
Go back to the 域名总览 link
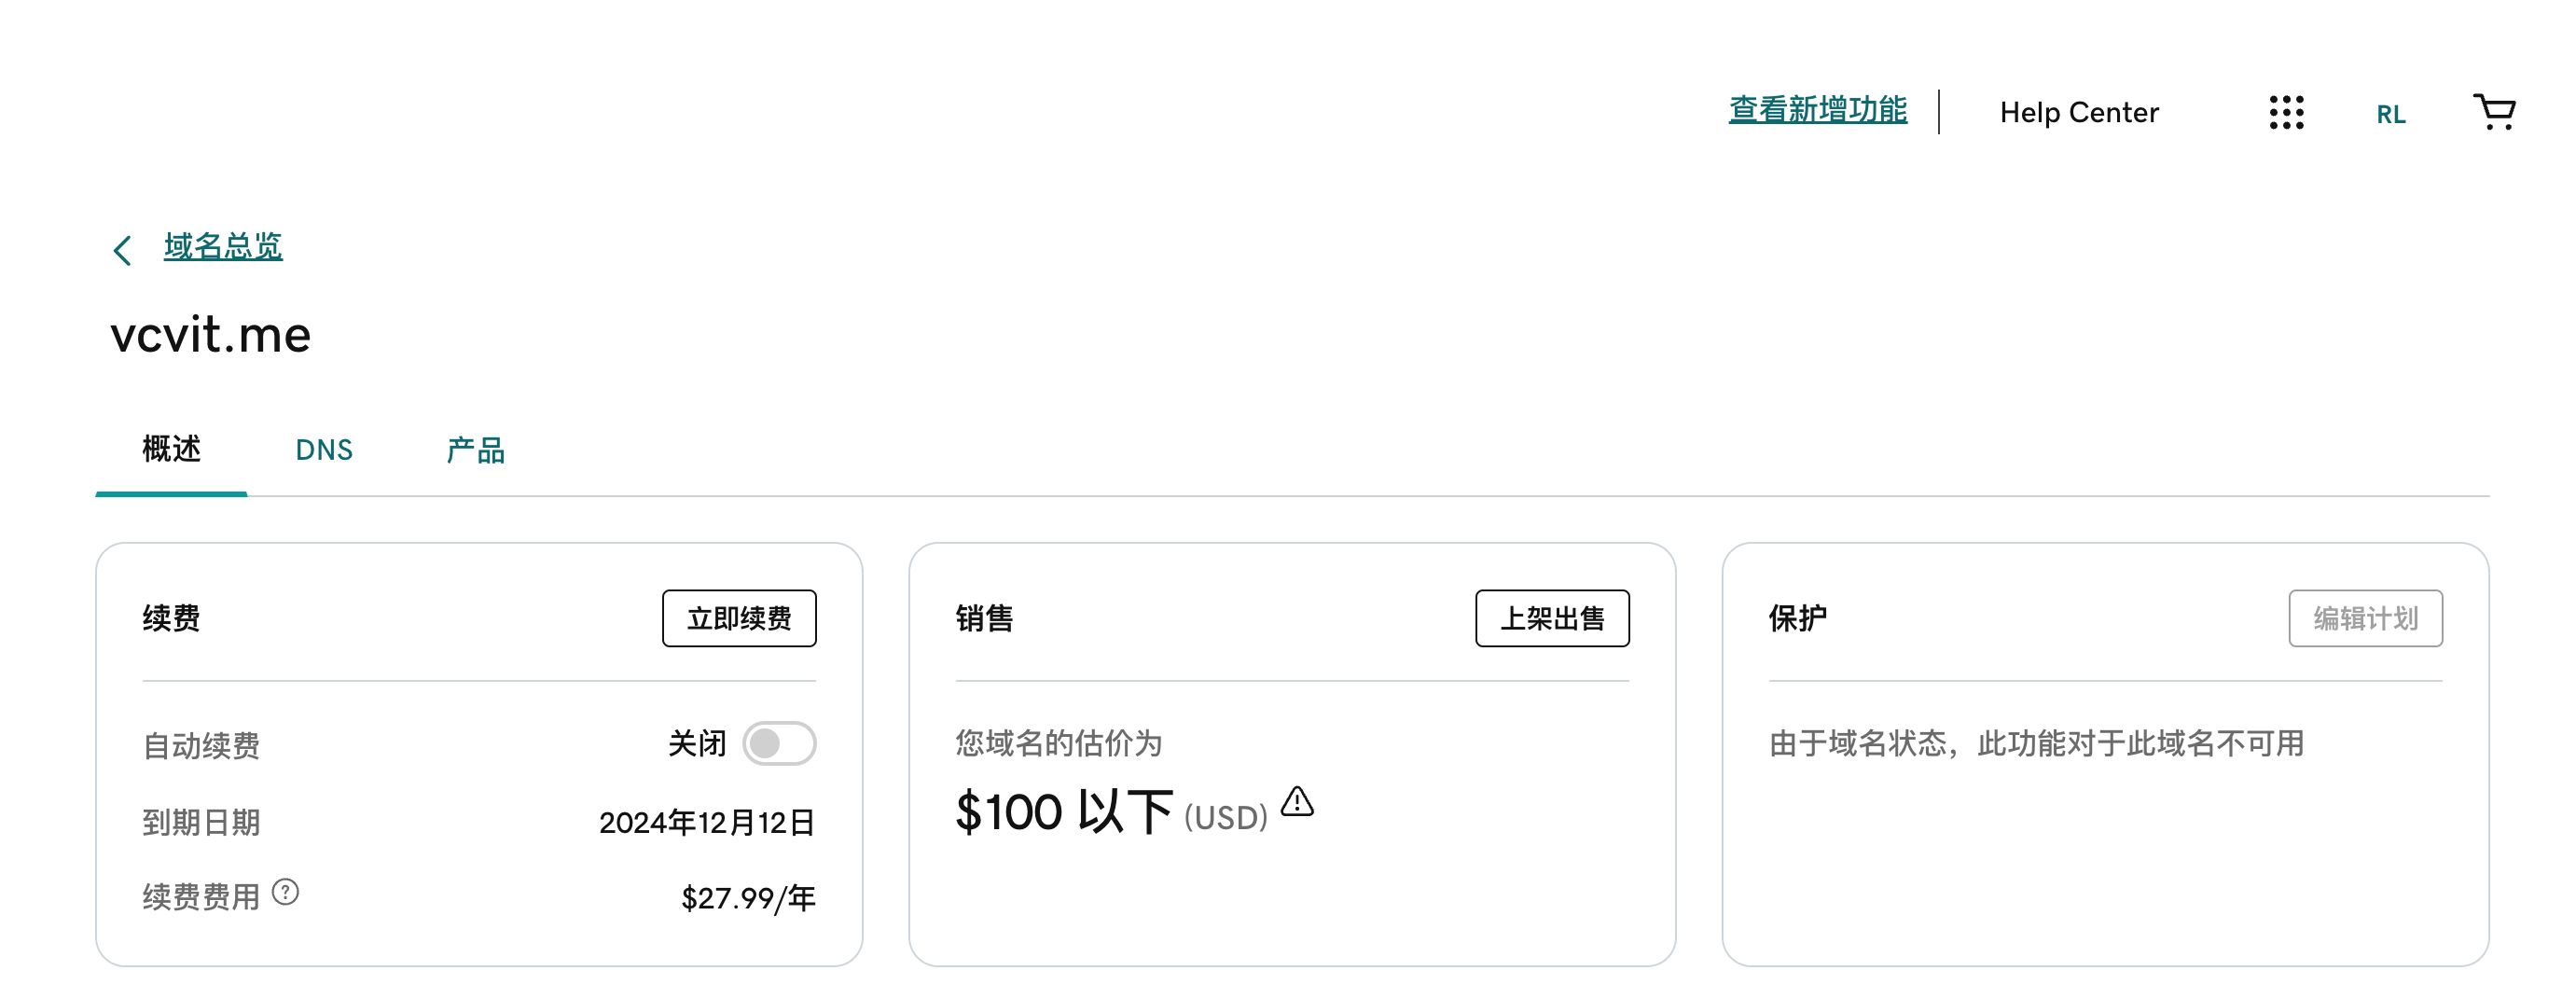coord(223,246)
